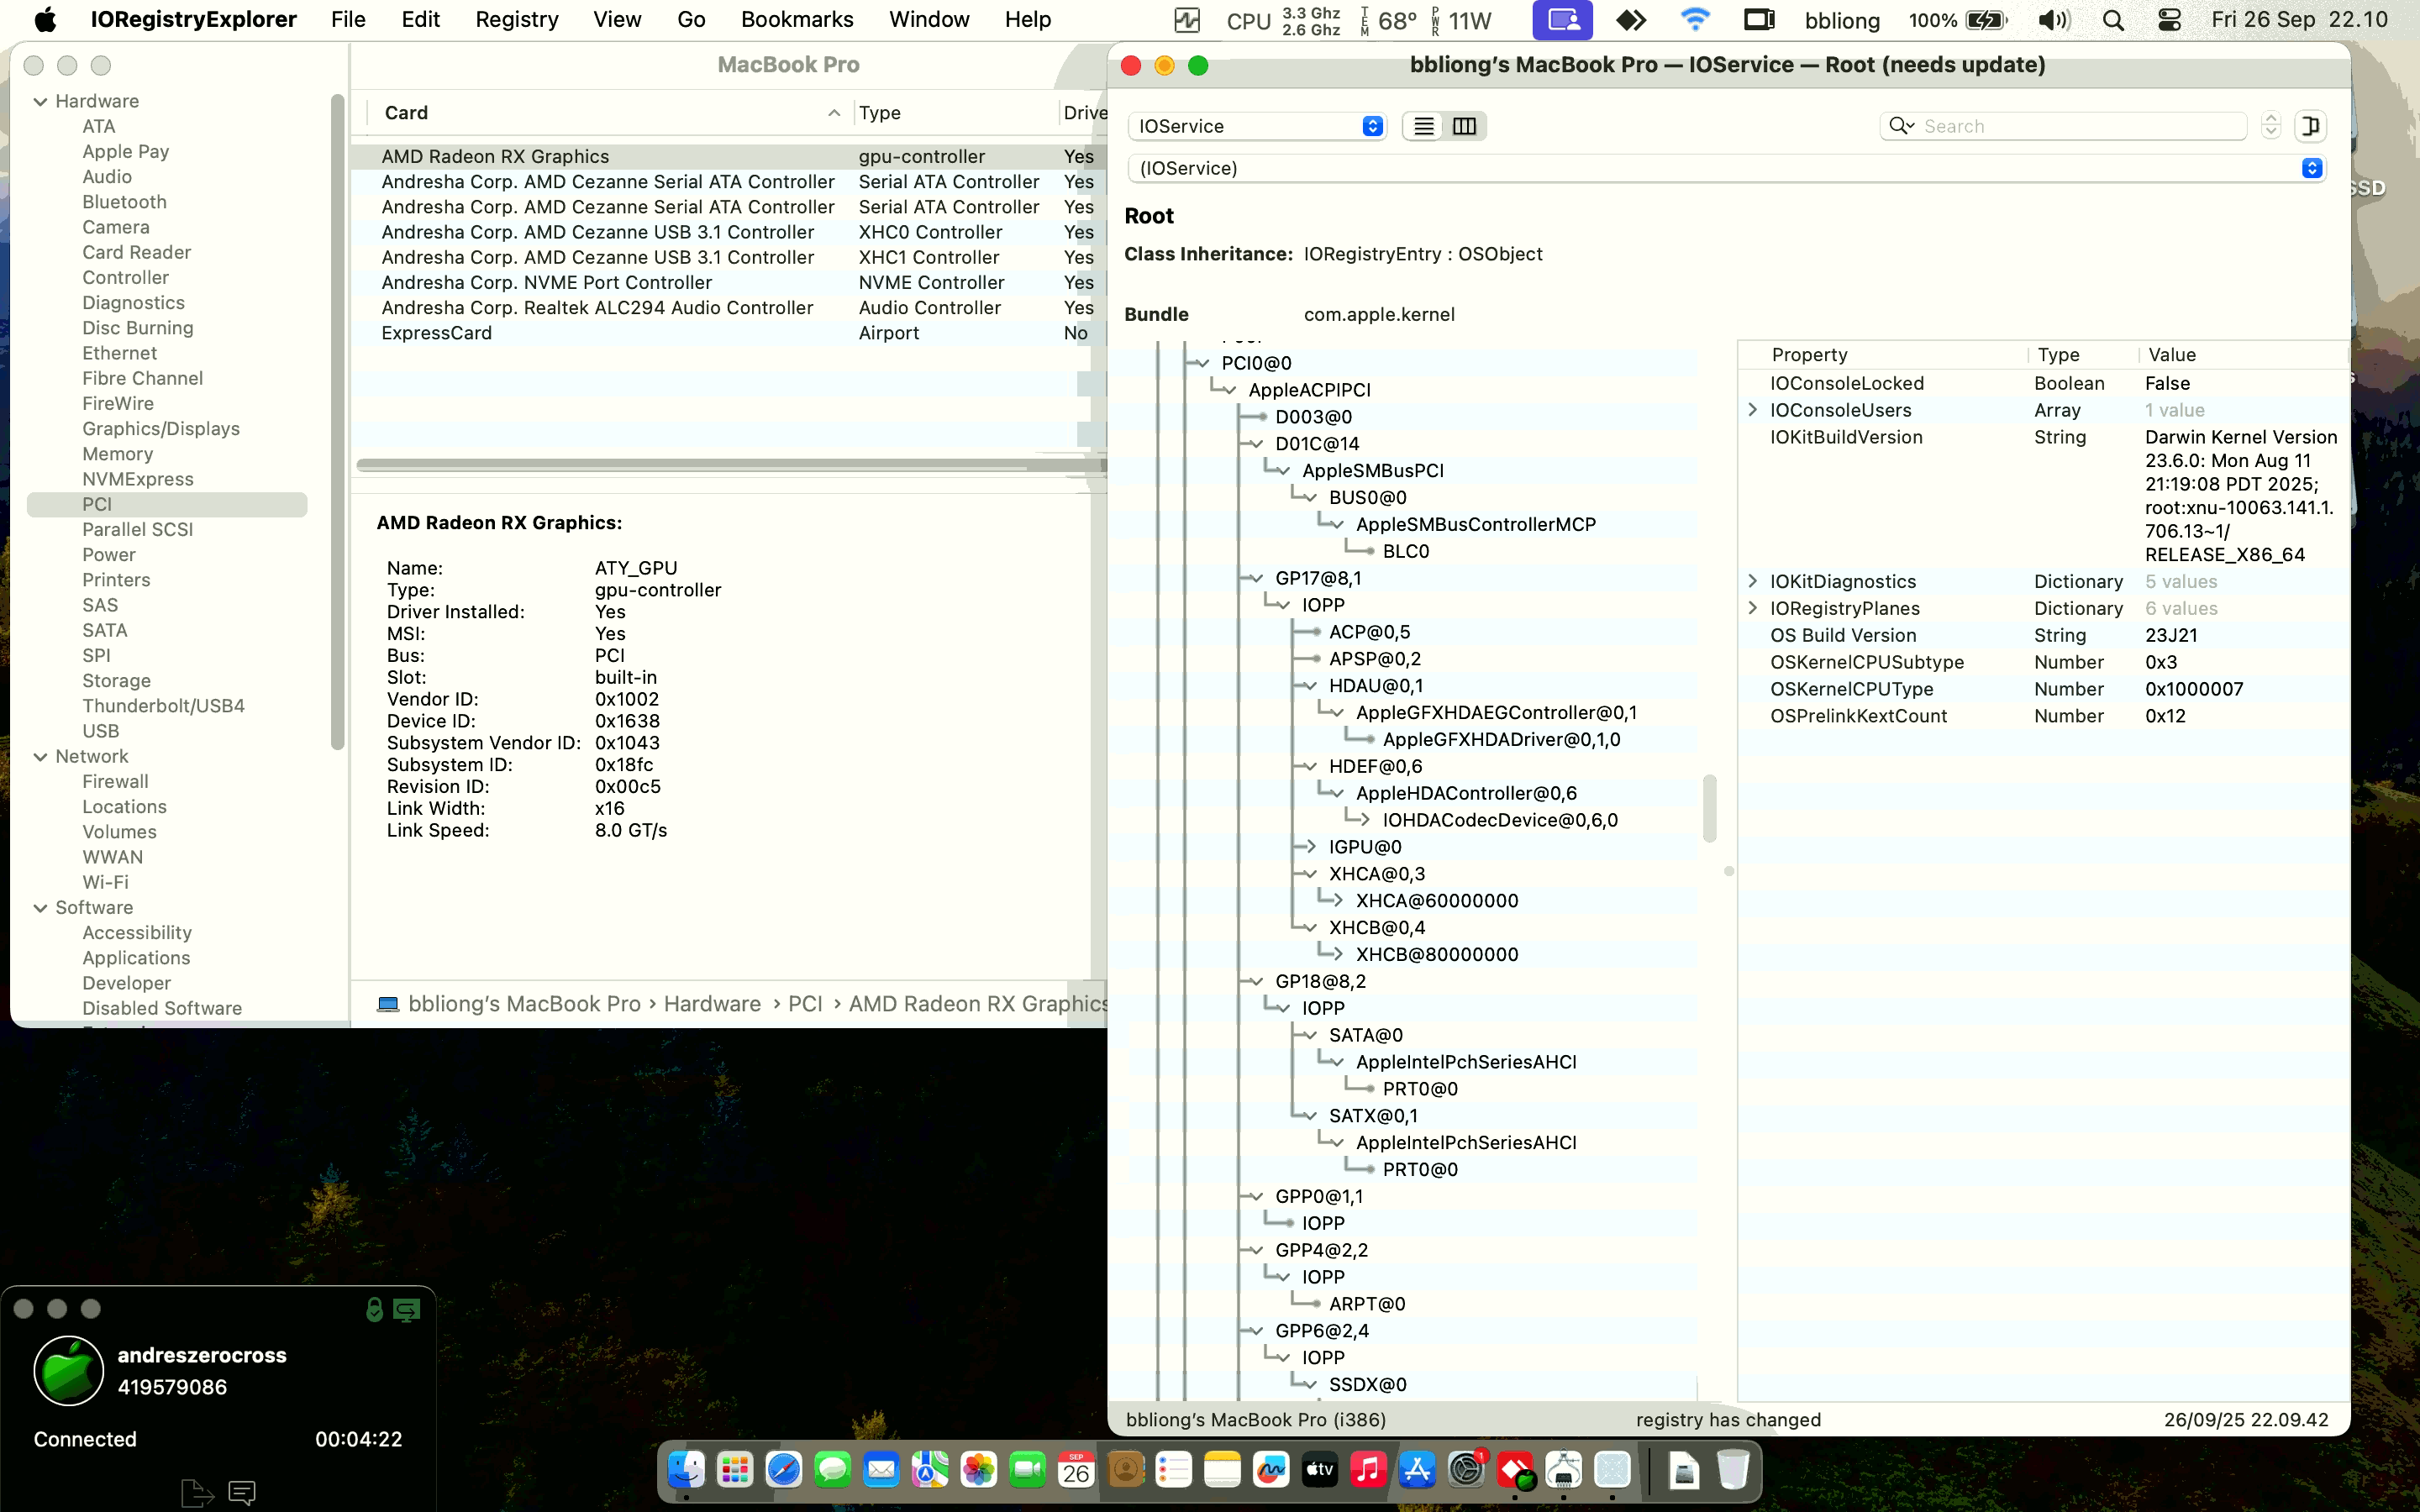Open Calendar from the Dock
The height and width of the screenshot is (1512, 2420).
click(1076, 1470)
